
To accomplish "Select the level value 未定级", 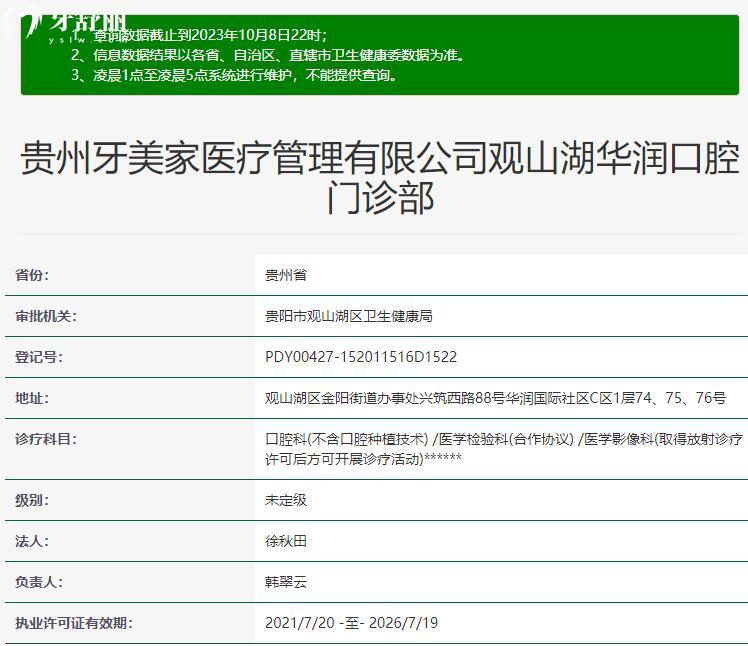I will point(286,500).
